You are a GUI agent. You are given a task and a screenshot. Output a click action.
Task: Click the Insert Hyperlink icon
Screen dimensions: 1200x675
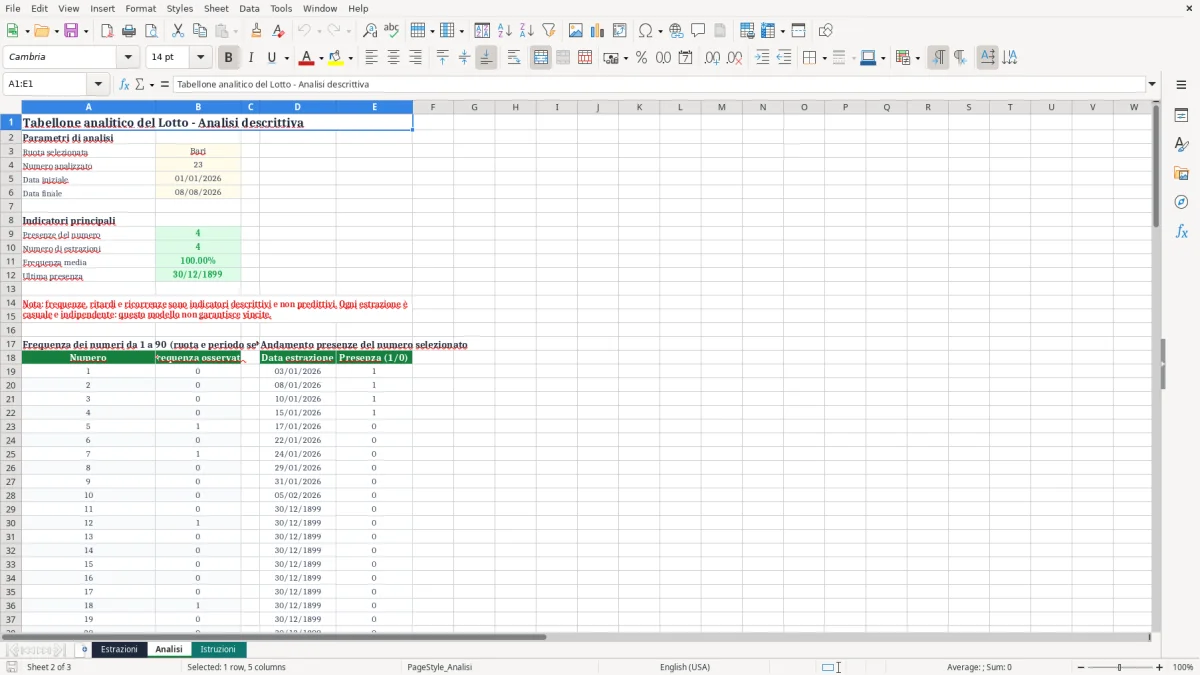pyautogui.click(x=677, y=31)
